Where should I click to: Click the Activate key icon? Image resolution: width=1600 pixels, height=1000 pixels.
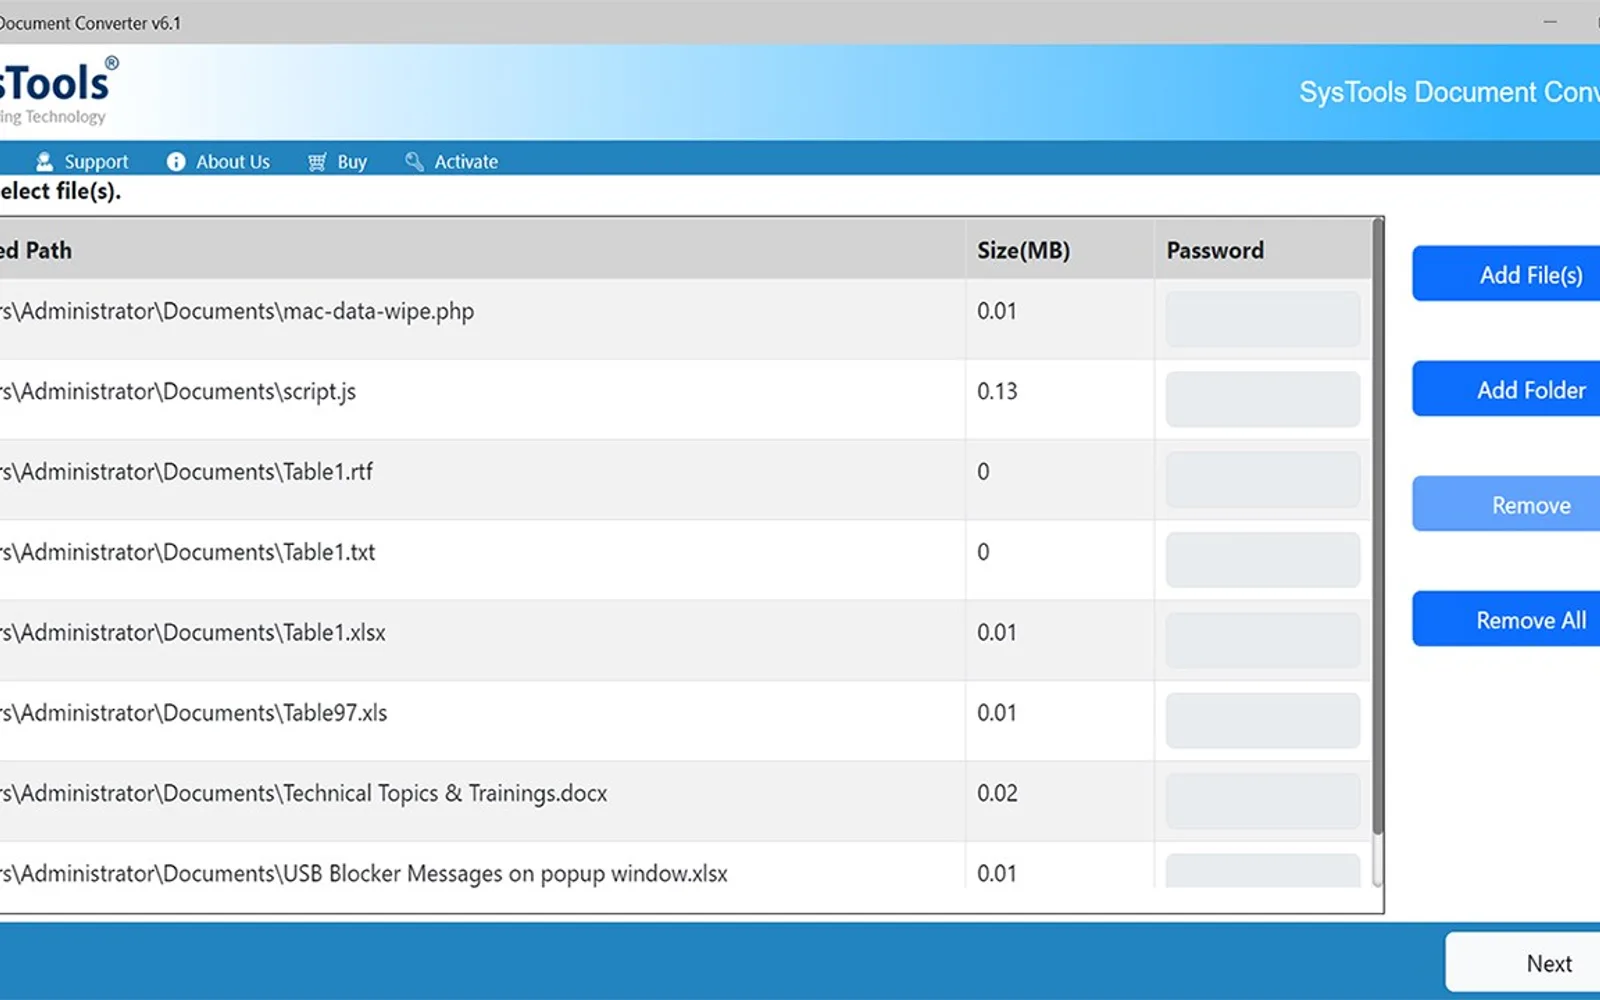[414, 161]
